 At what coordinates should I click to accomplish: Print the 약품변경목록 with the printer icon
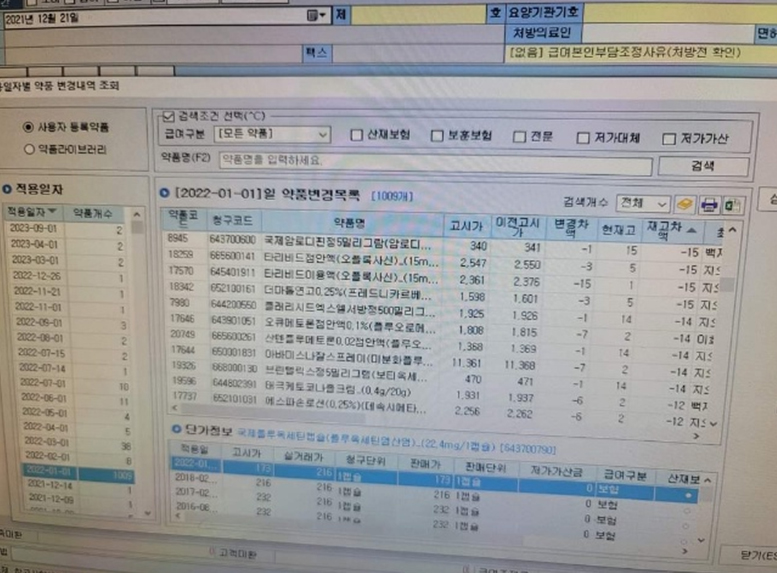709,205
